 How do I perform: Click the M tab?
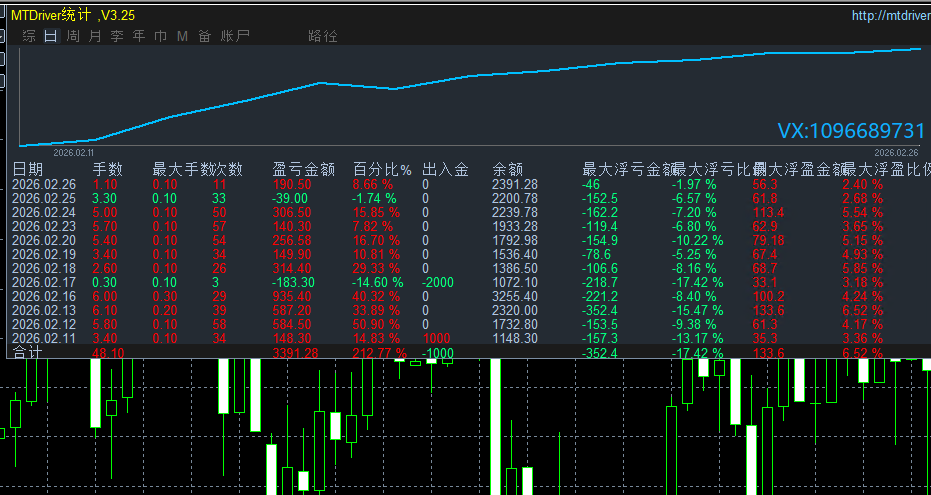click(x=182, y=36)
